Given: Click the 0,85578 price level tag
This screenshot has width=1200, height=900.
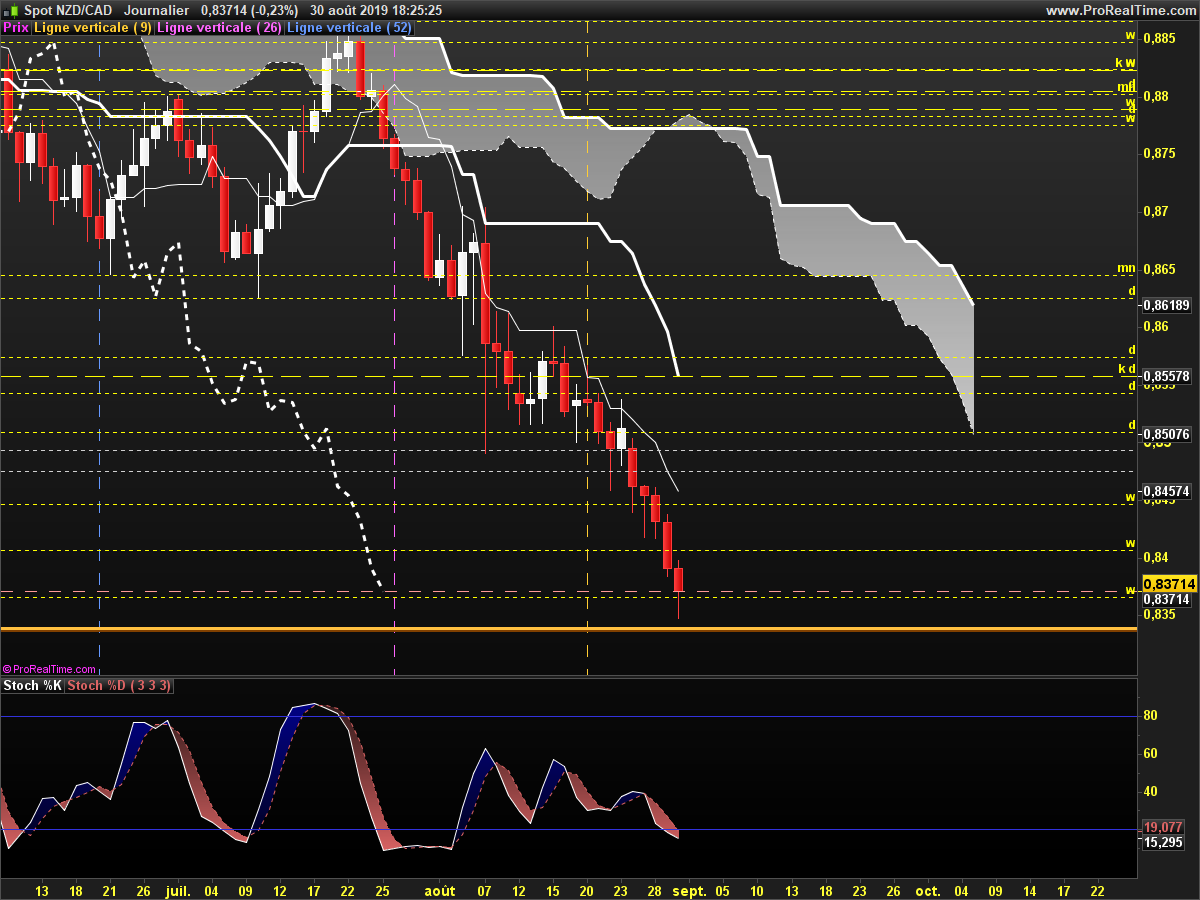Looking at the screenshot, I should [1166, 376].
